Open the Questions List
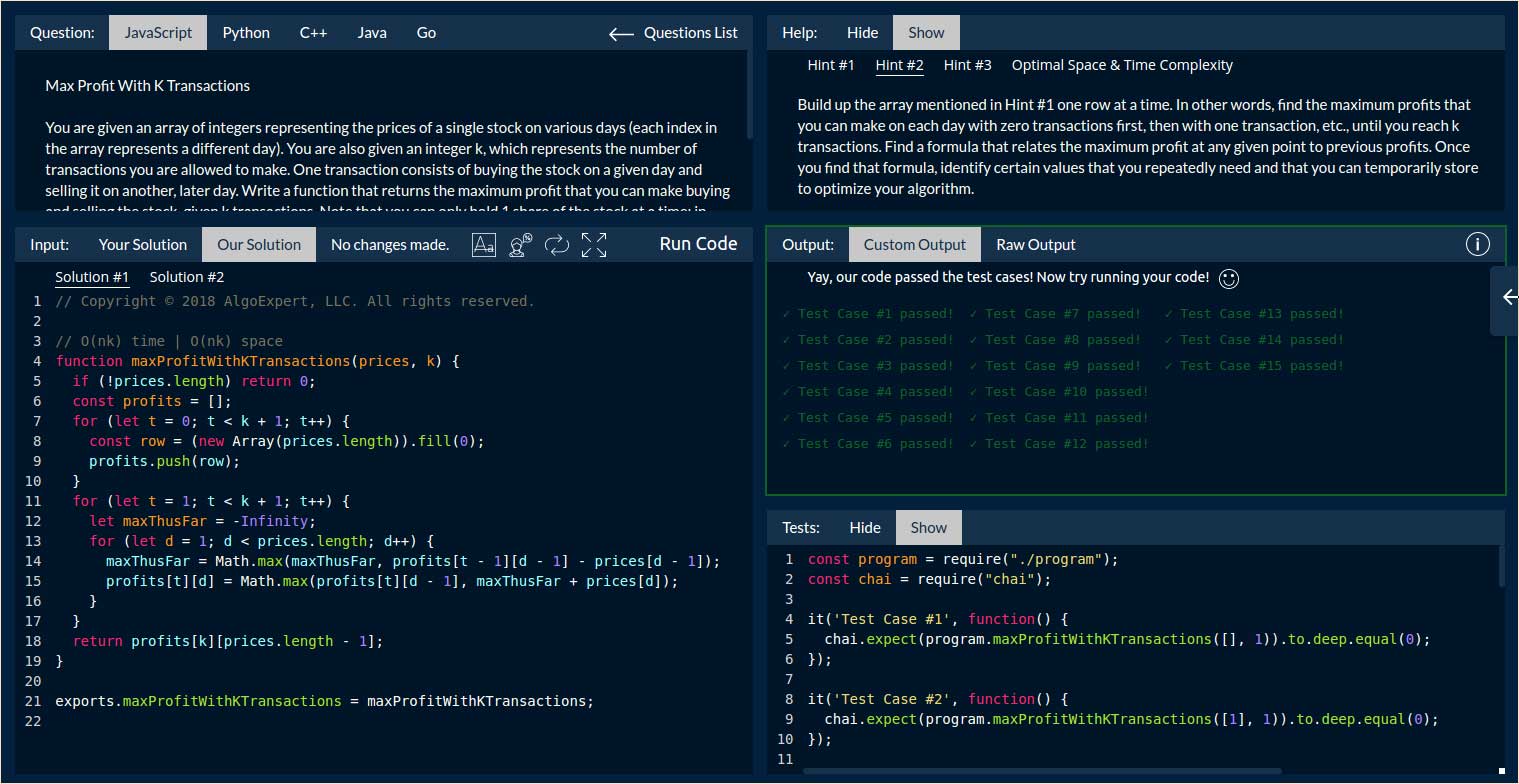 coord(690,33)
